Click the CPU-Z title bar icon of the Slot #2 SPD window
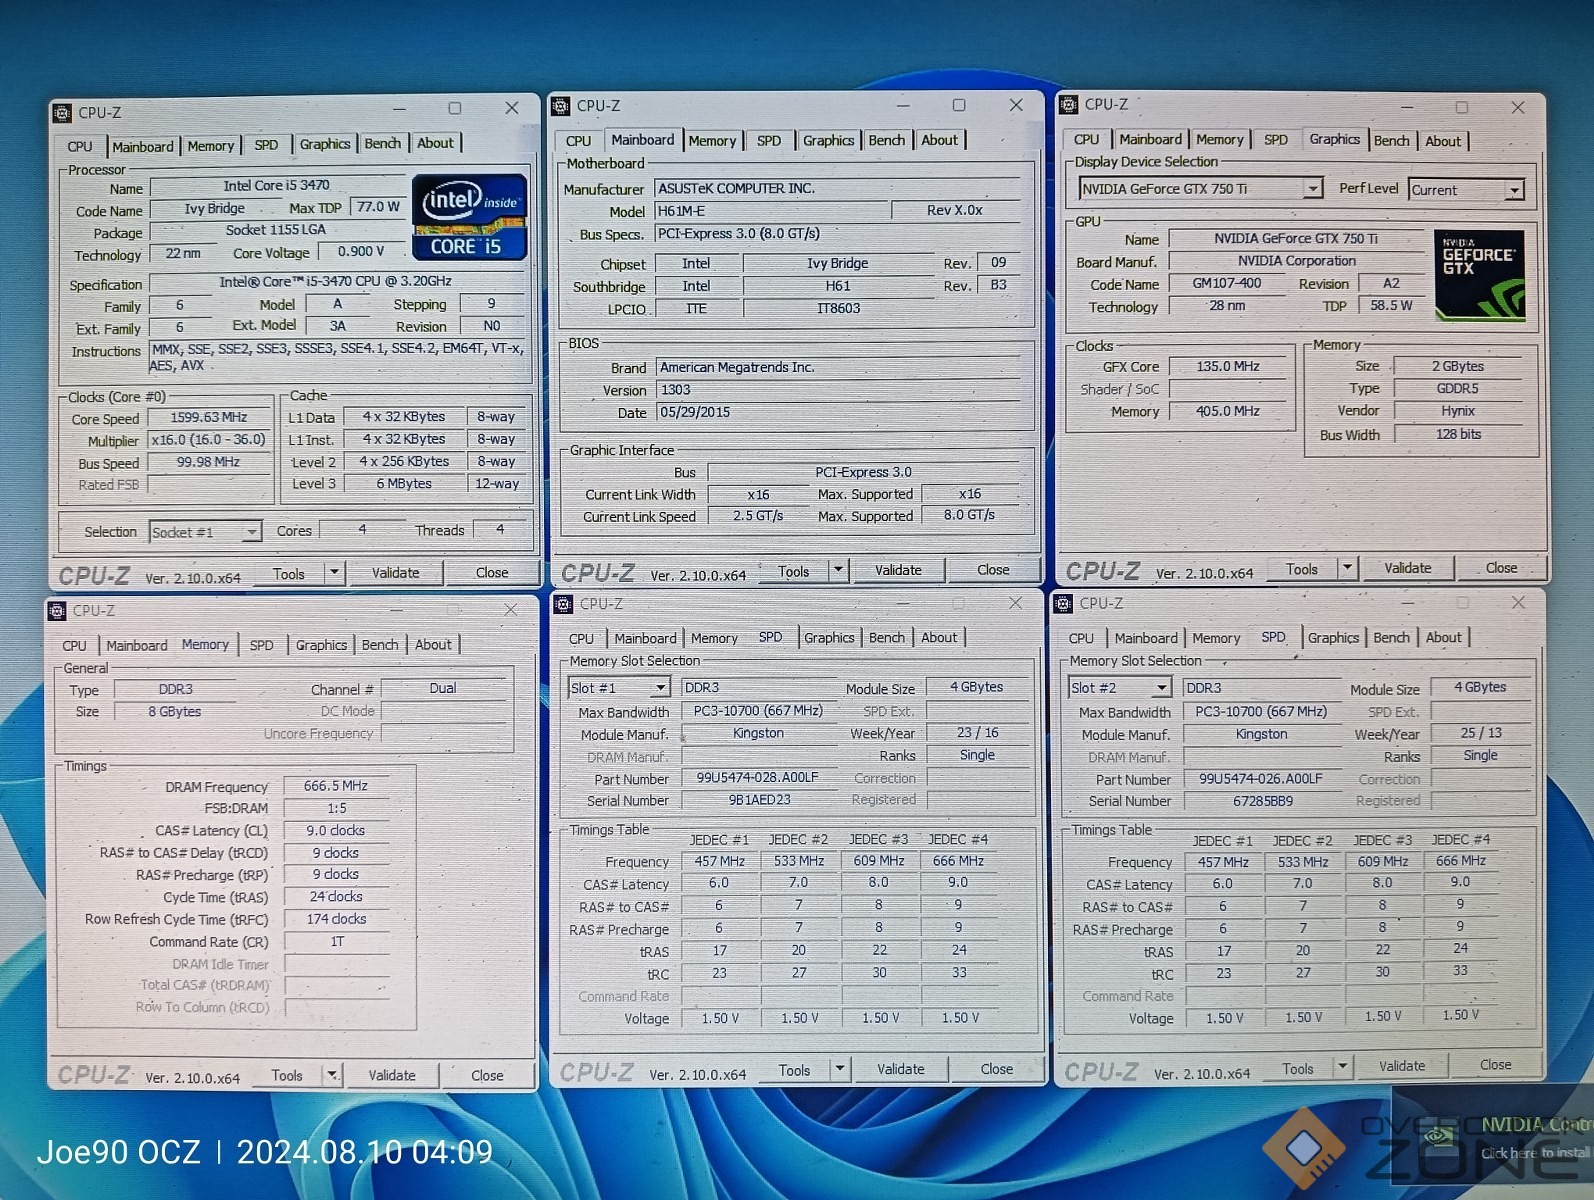1594x1200 pixels. [1063, 603]
